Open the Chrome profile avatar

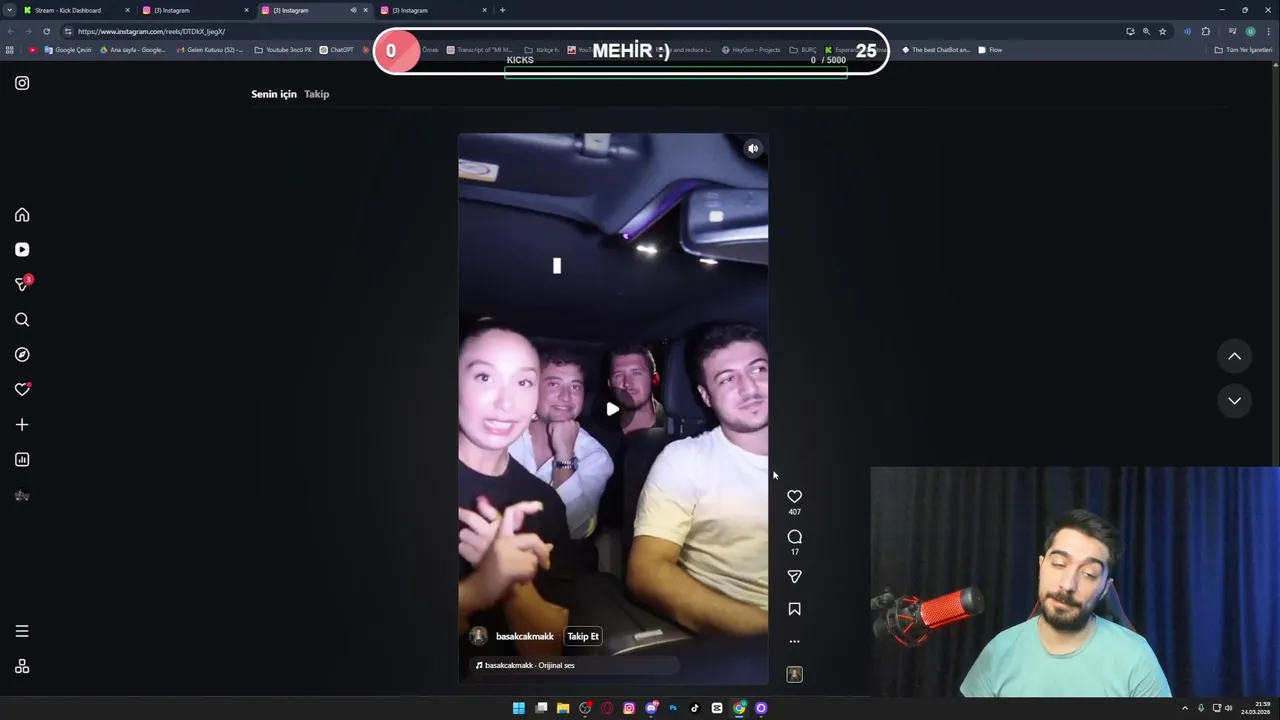1250,31
